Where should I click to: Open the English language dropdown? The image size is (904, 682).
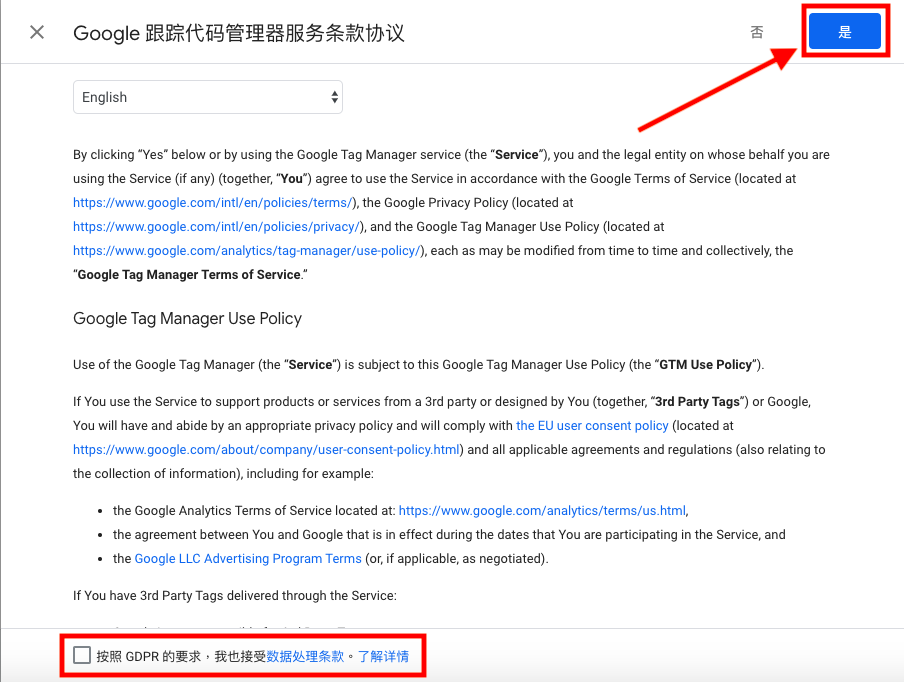208,97
